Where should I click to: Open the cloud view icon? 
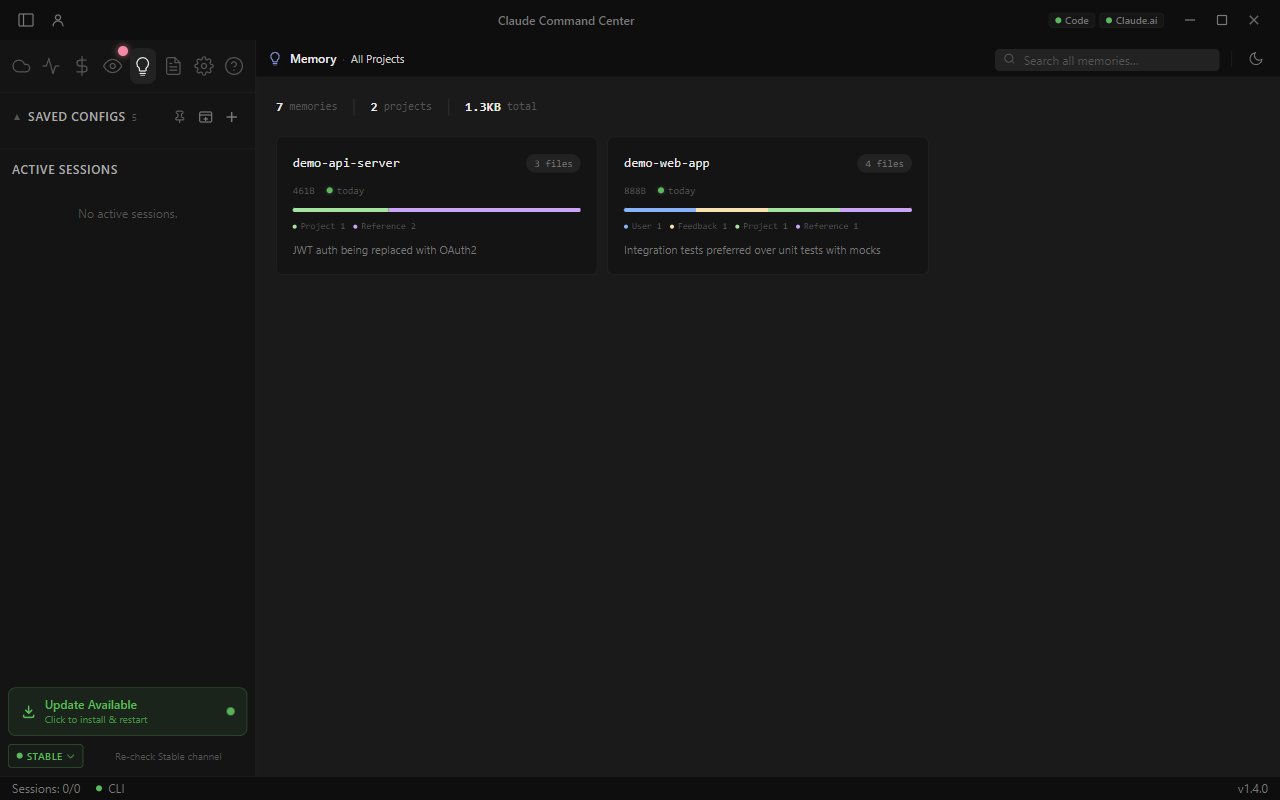[21, 66]
